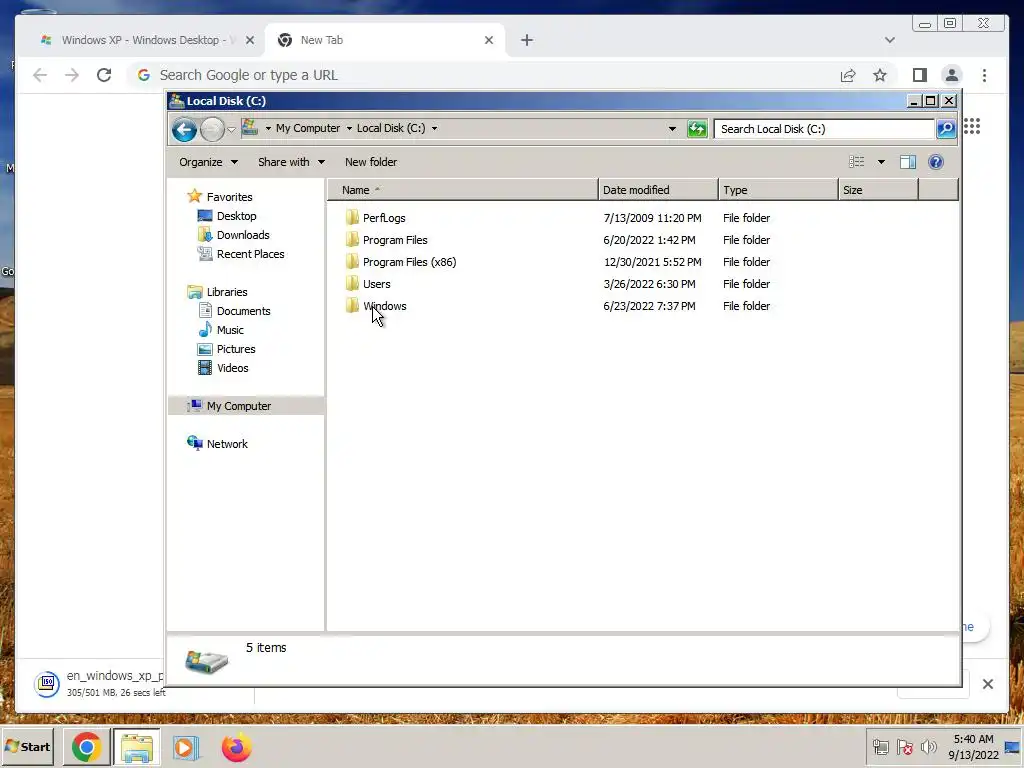Select Documents library
1024x768 pixels.
pyautogui.click(x=244, y=311)
